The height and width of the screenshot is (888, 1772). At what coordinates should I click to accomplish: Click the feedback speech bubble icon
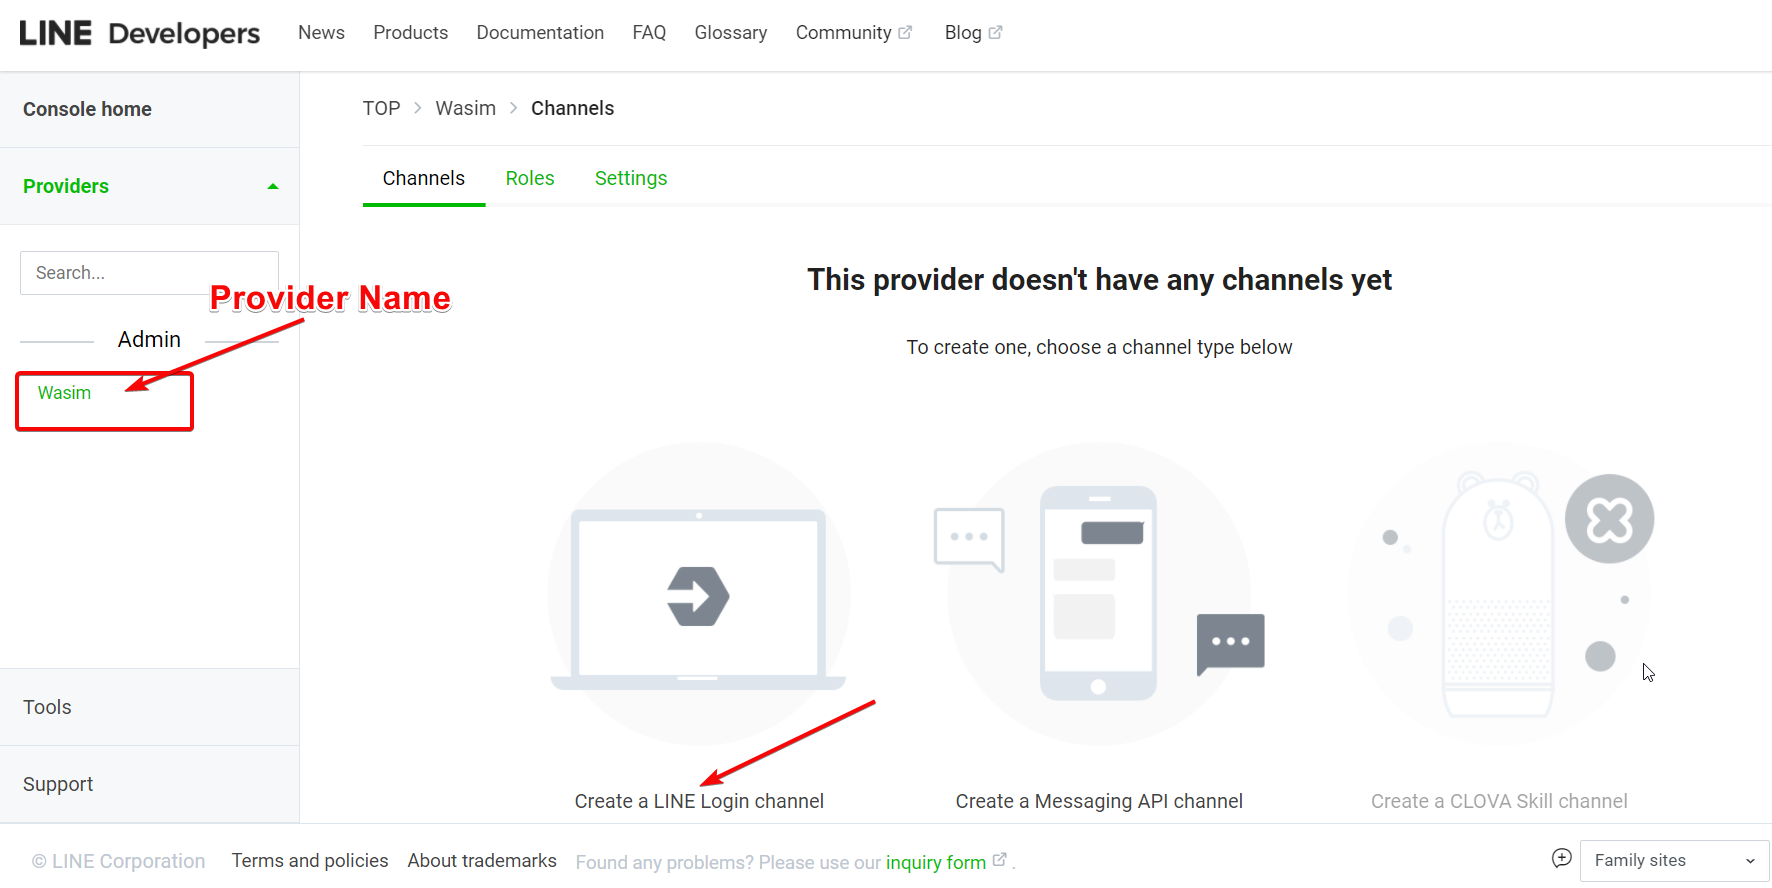click(1561, 858)
